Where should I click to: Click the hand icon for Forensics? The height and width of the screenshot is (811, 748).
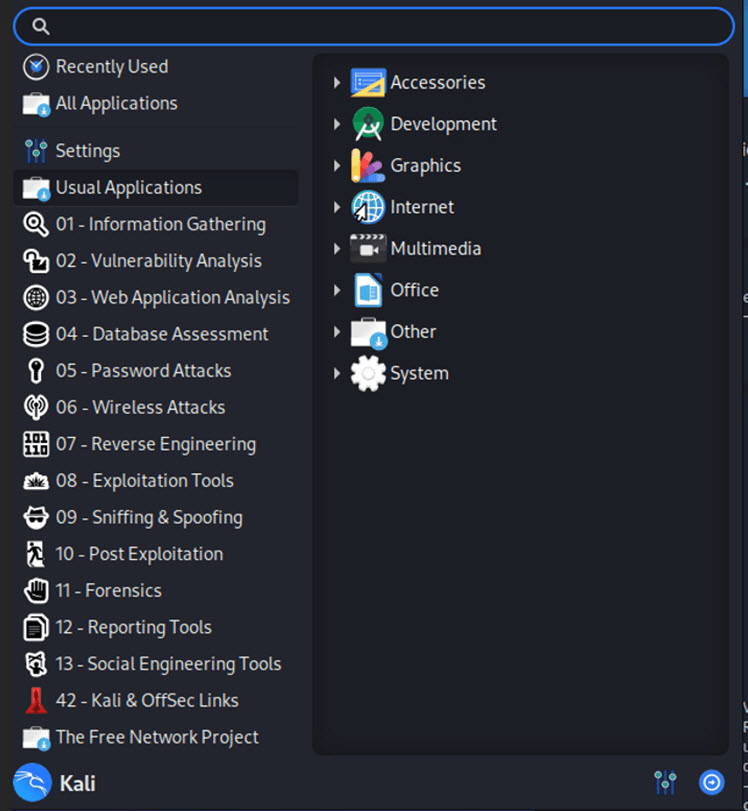point(36,591)
